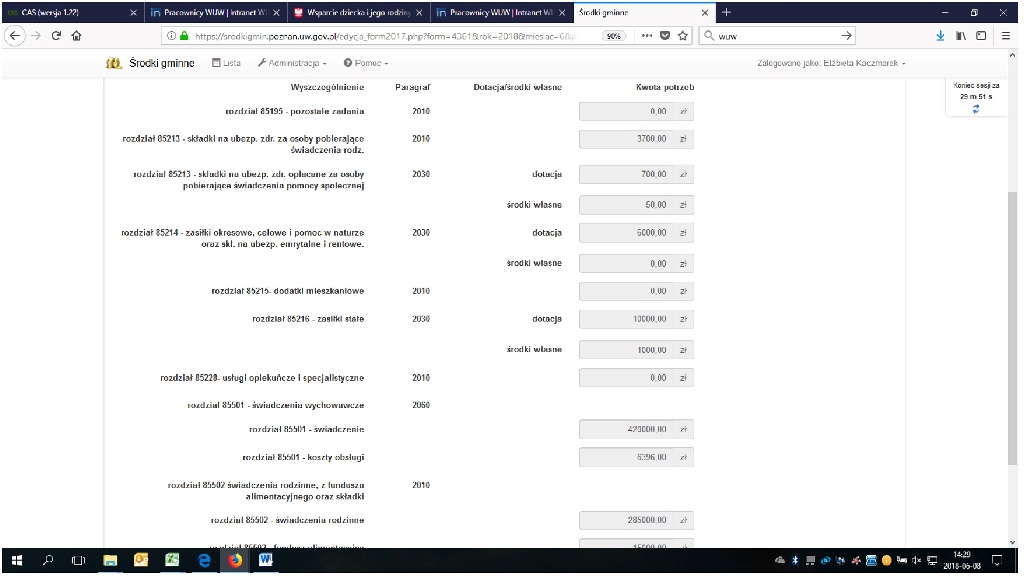Switch to the Wsparcie dziecka i jego rodziny tab
The image size is (1024, 576).
pos(356,12)
